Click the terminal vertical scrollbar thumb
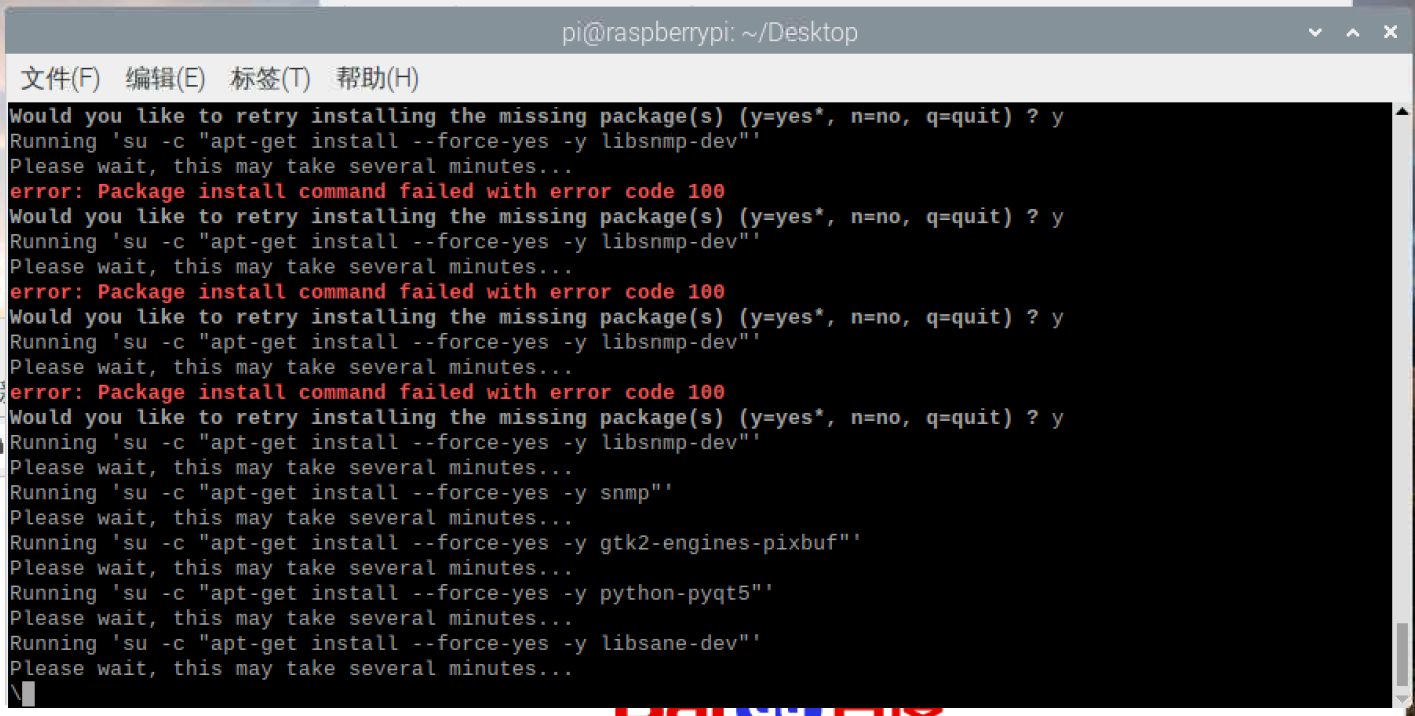1415x716 pixels. coord(1402,655)
